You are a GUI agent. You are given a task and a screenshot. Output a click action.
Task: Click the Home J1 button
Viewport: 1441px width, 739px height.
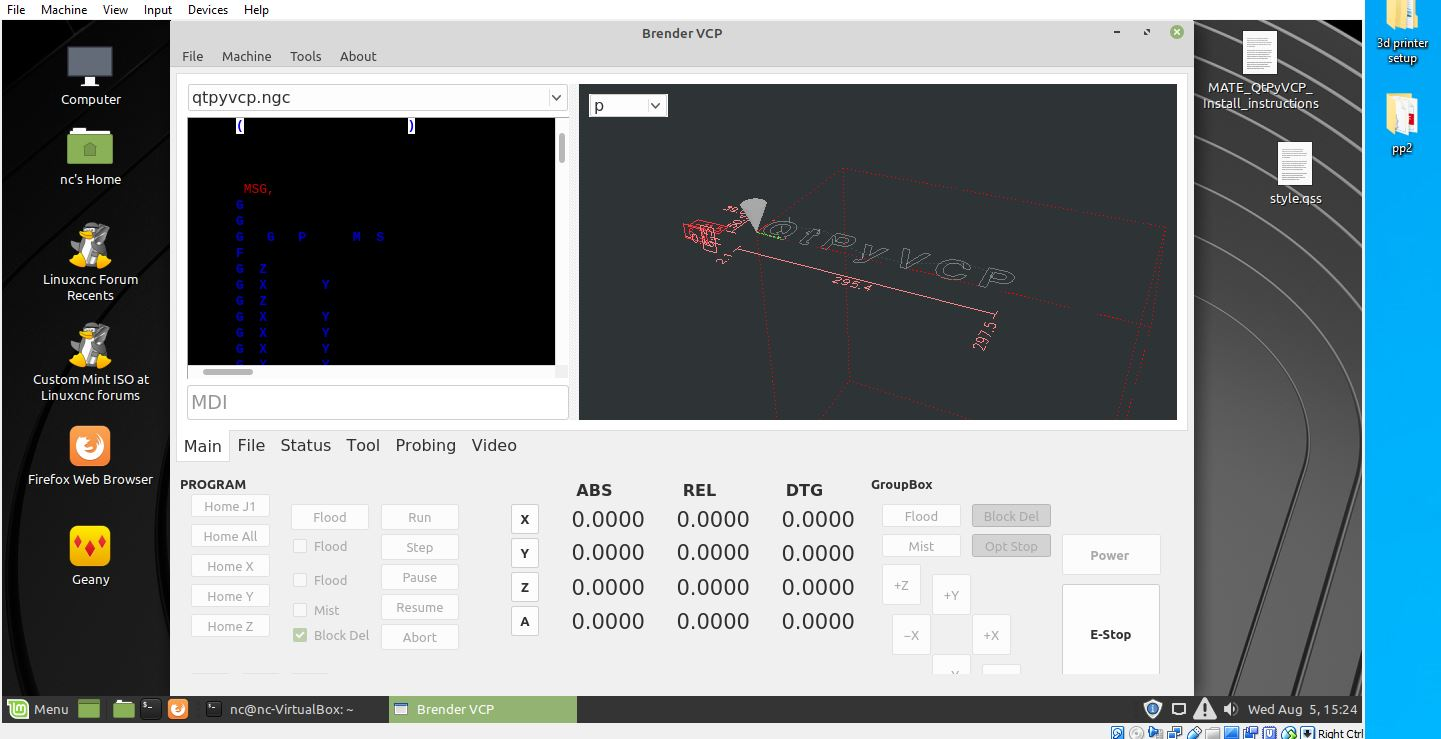[230, 506]
